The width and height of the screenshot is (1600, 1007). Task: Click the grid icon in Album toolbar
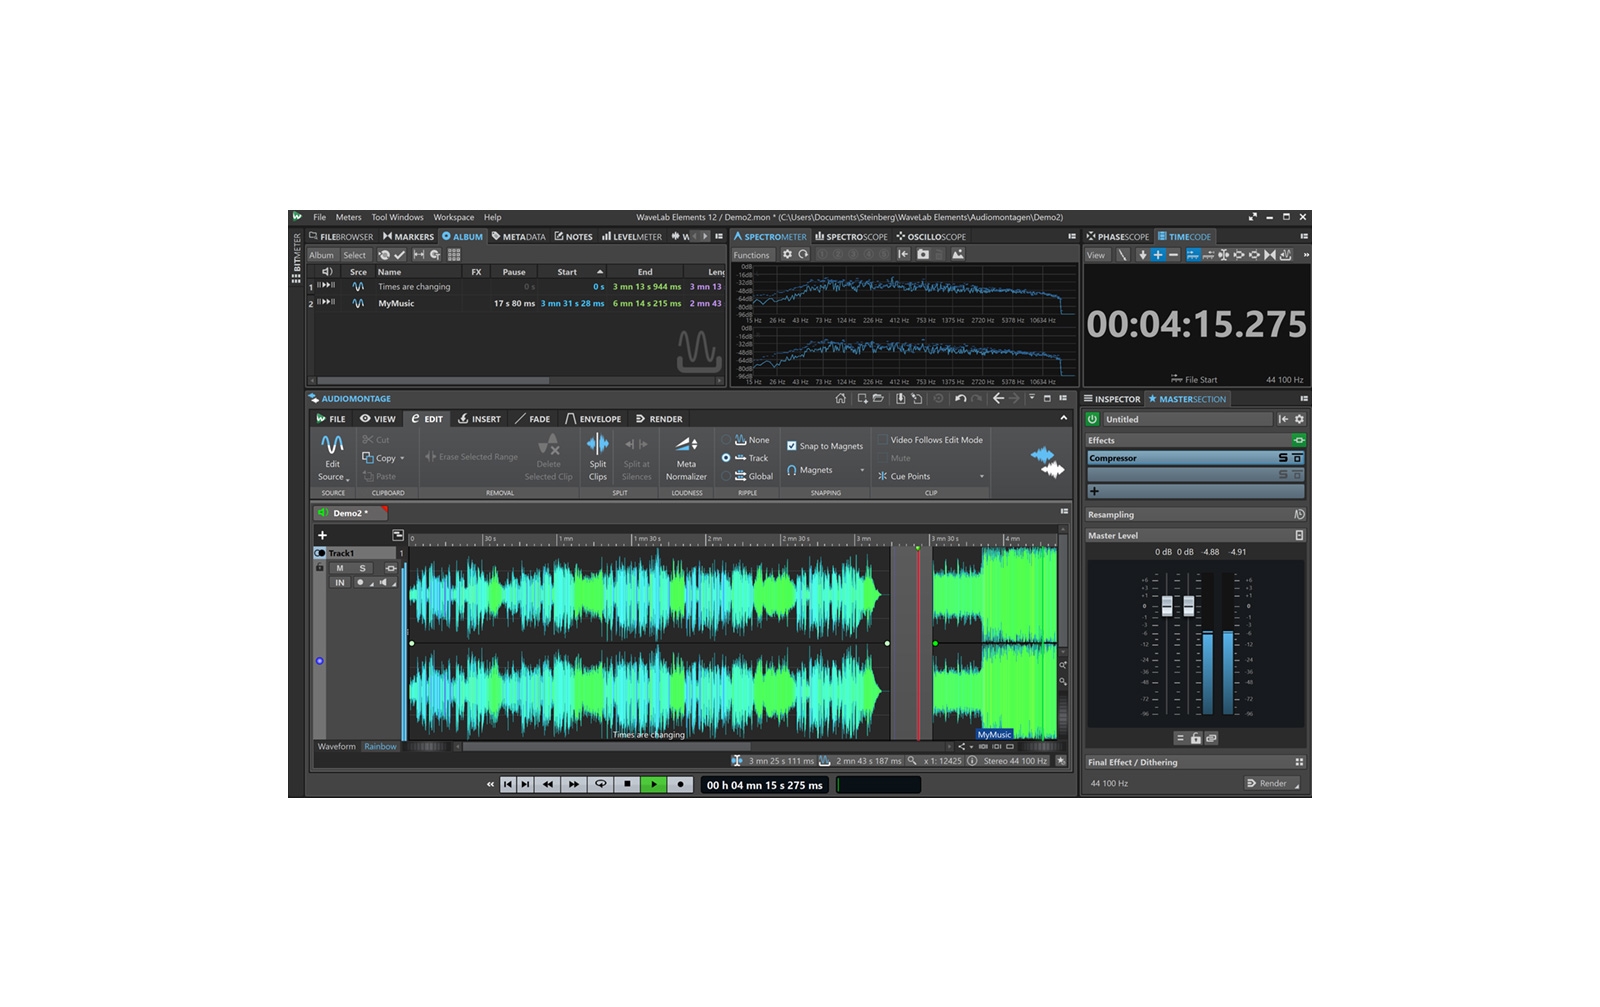click(x=454, y=255)
